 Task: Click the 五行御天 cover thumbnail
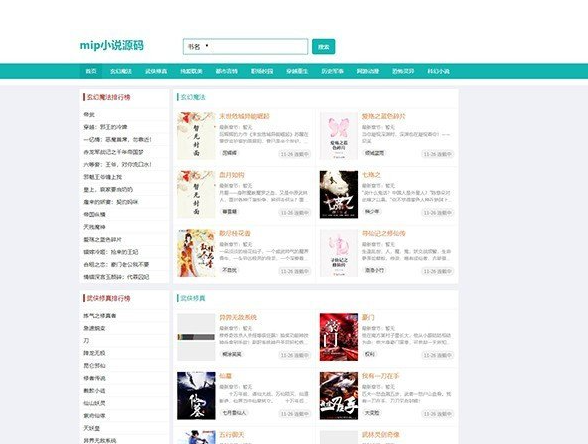point(196,437)
